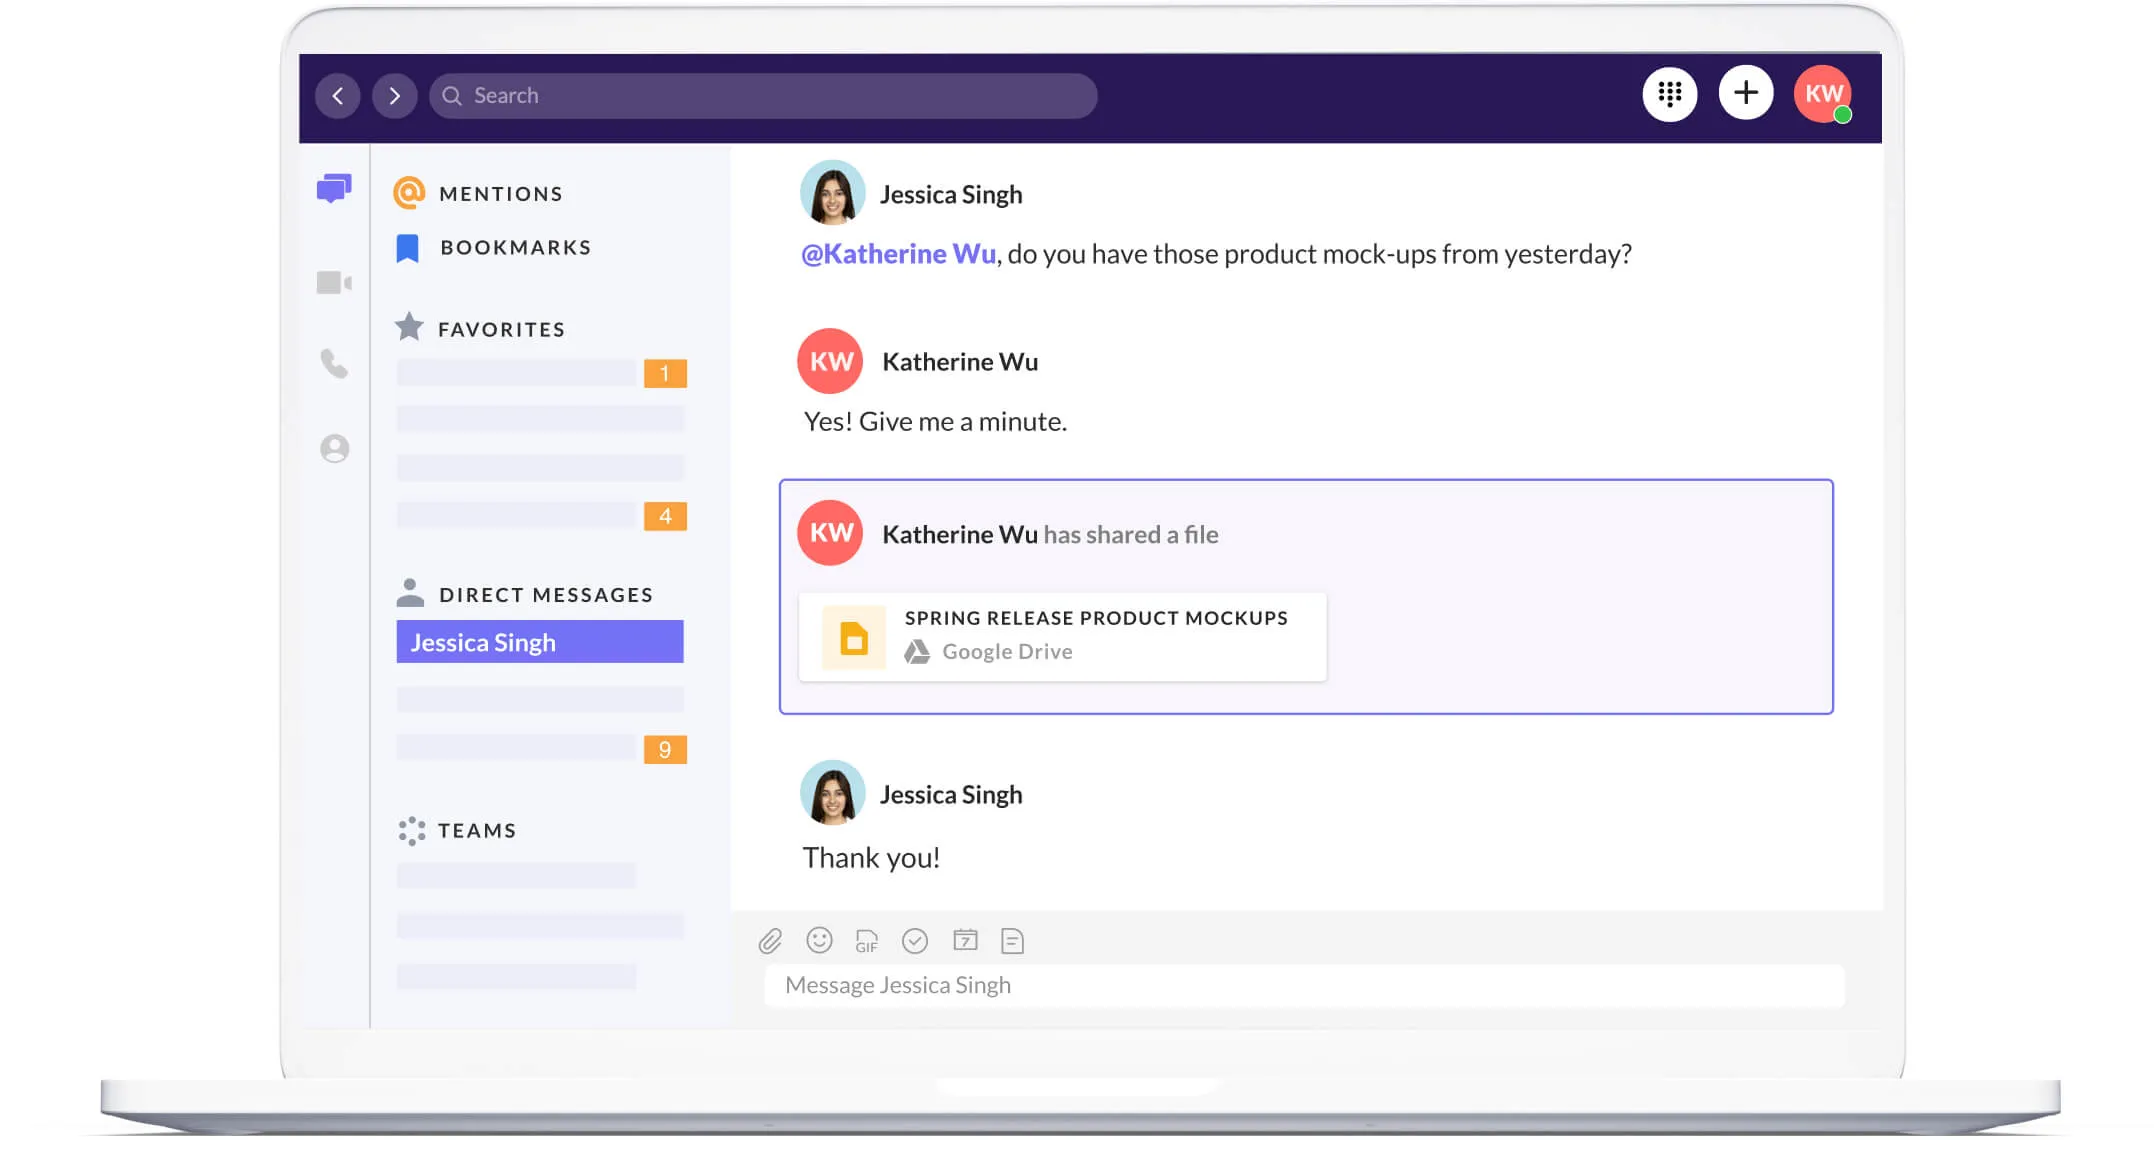Select Jessica Singh direct message

(x=539, y=642)
